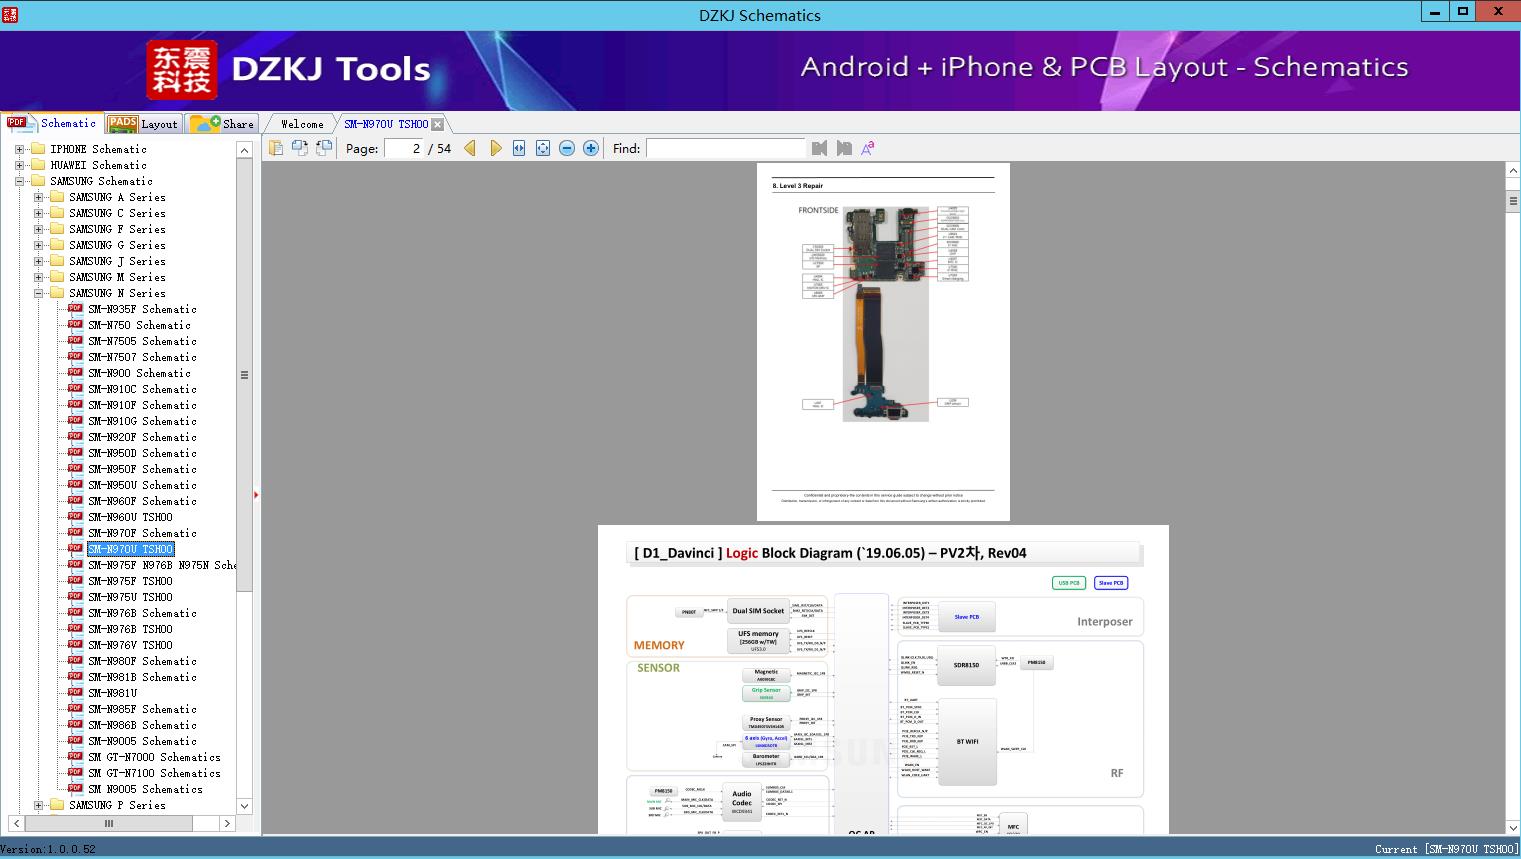
Task: Expand the HUAWEI Schematic tree node
Action: (x=19, y=165)
